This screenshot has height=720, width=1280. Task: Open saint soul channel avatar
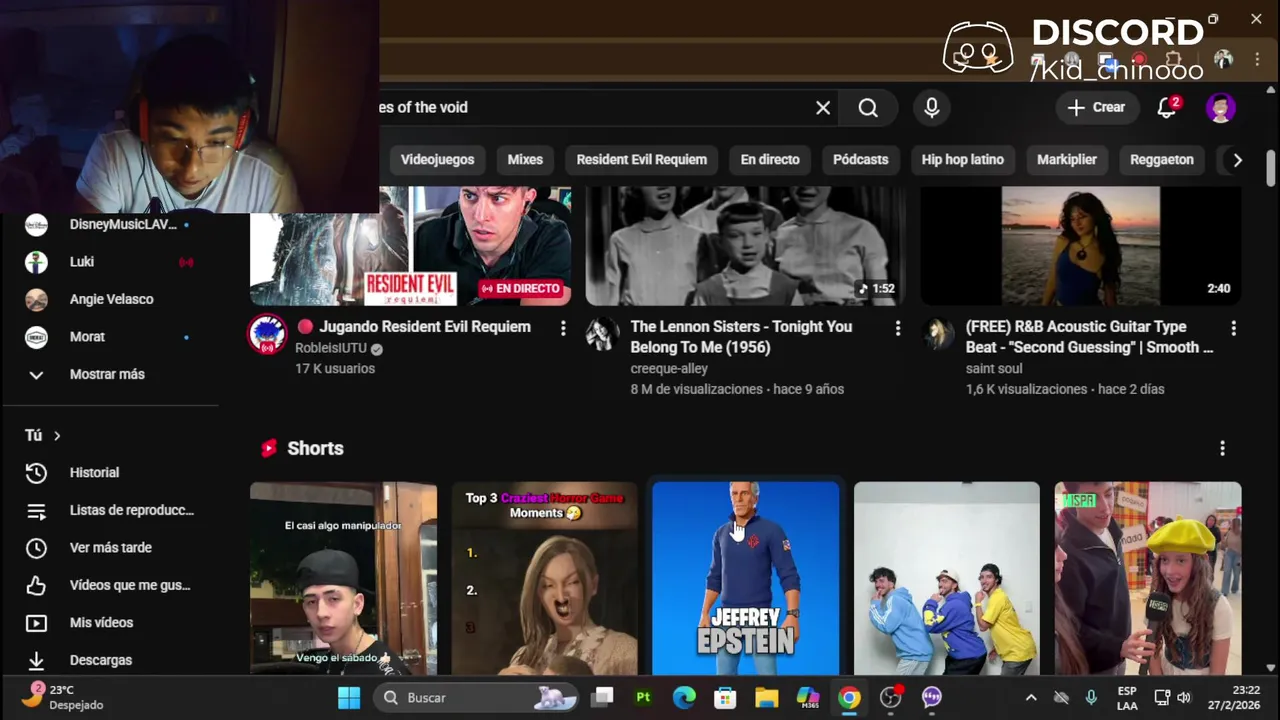[937, 334]
